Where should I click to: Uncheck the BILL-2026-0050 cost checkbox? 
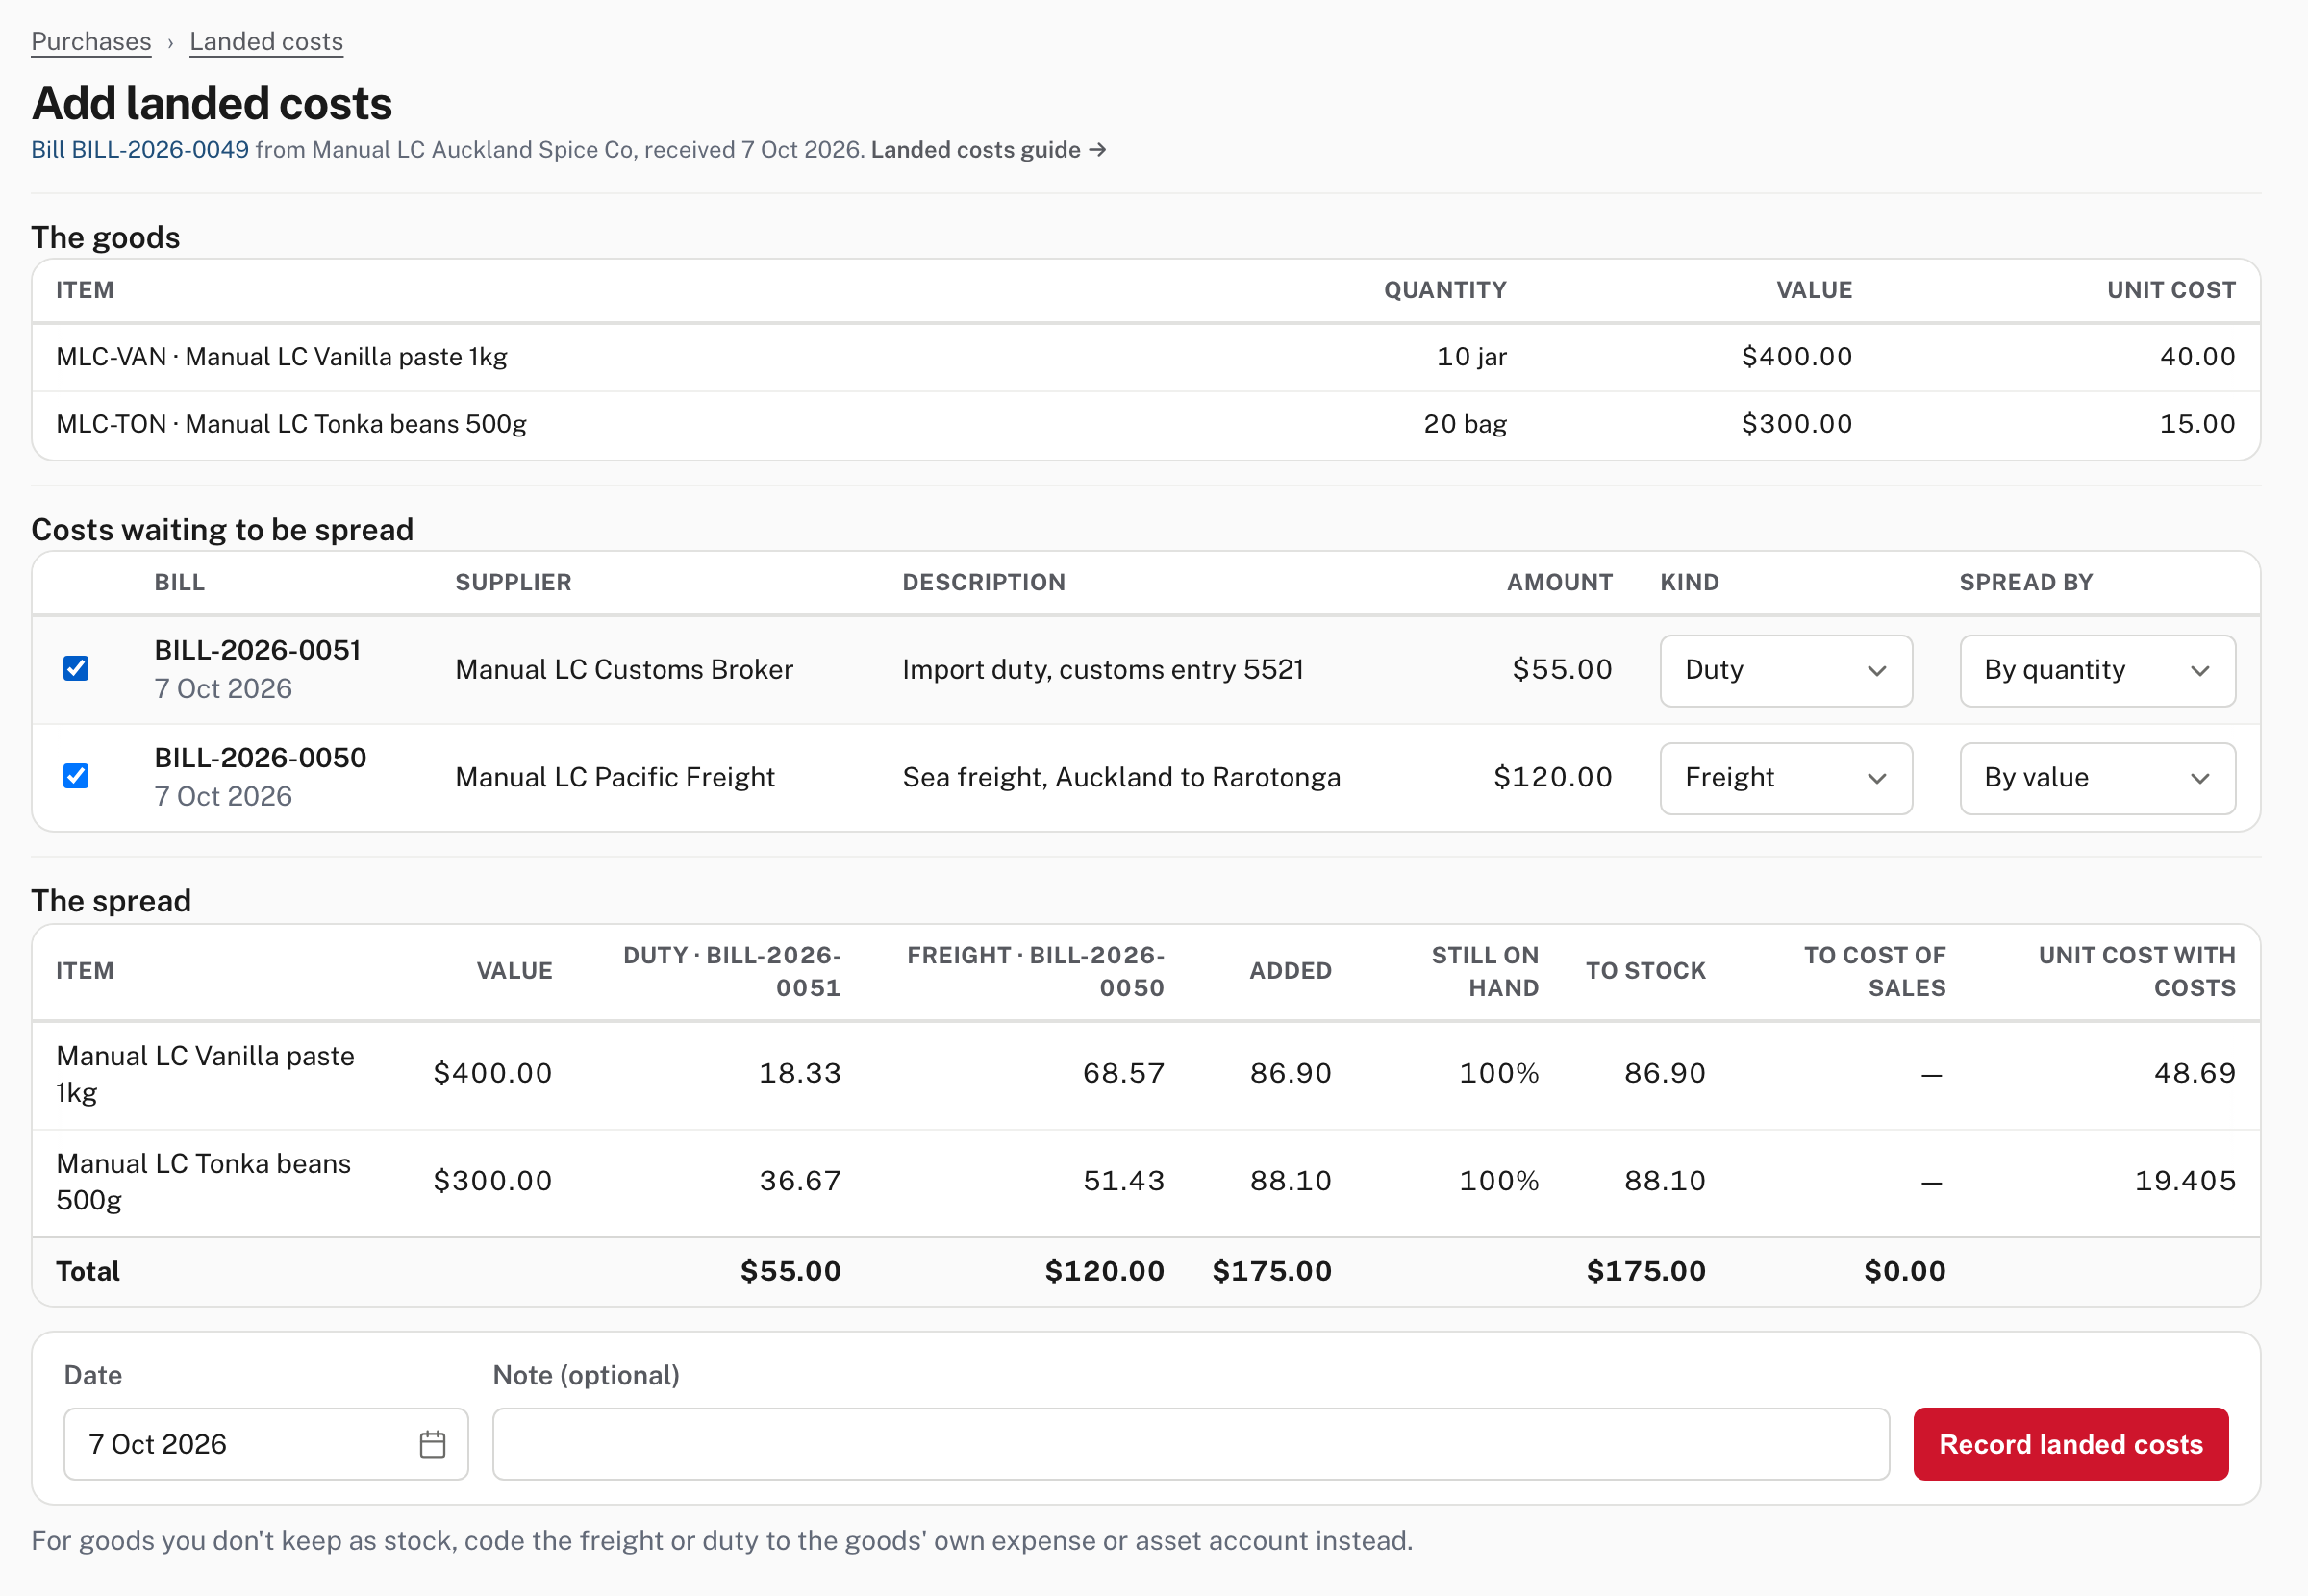coord(76,776)
